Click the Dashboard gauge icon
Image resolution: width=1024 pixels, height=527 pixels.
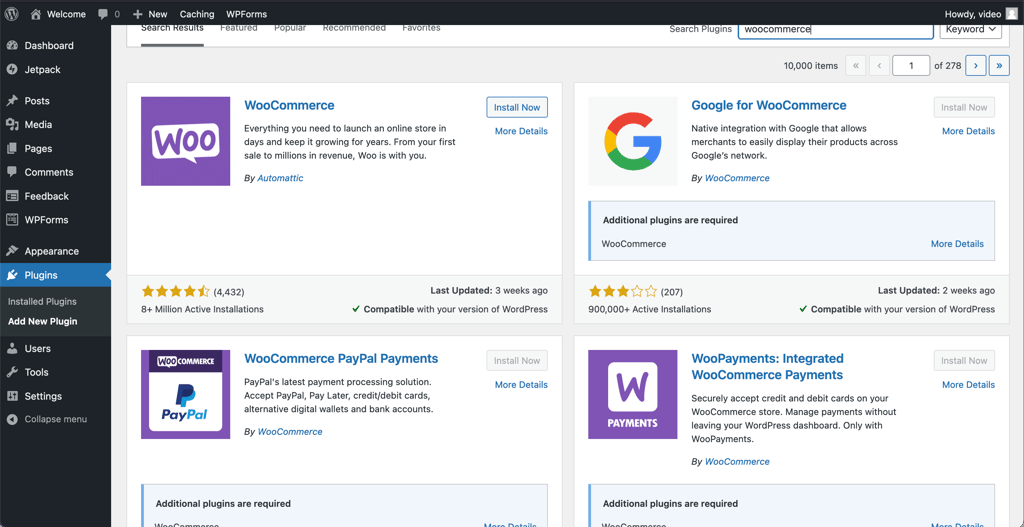point(12,46)
